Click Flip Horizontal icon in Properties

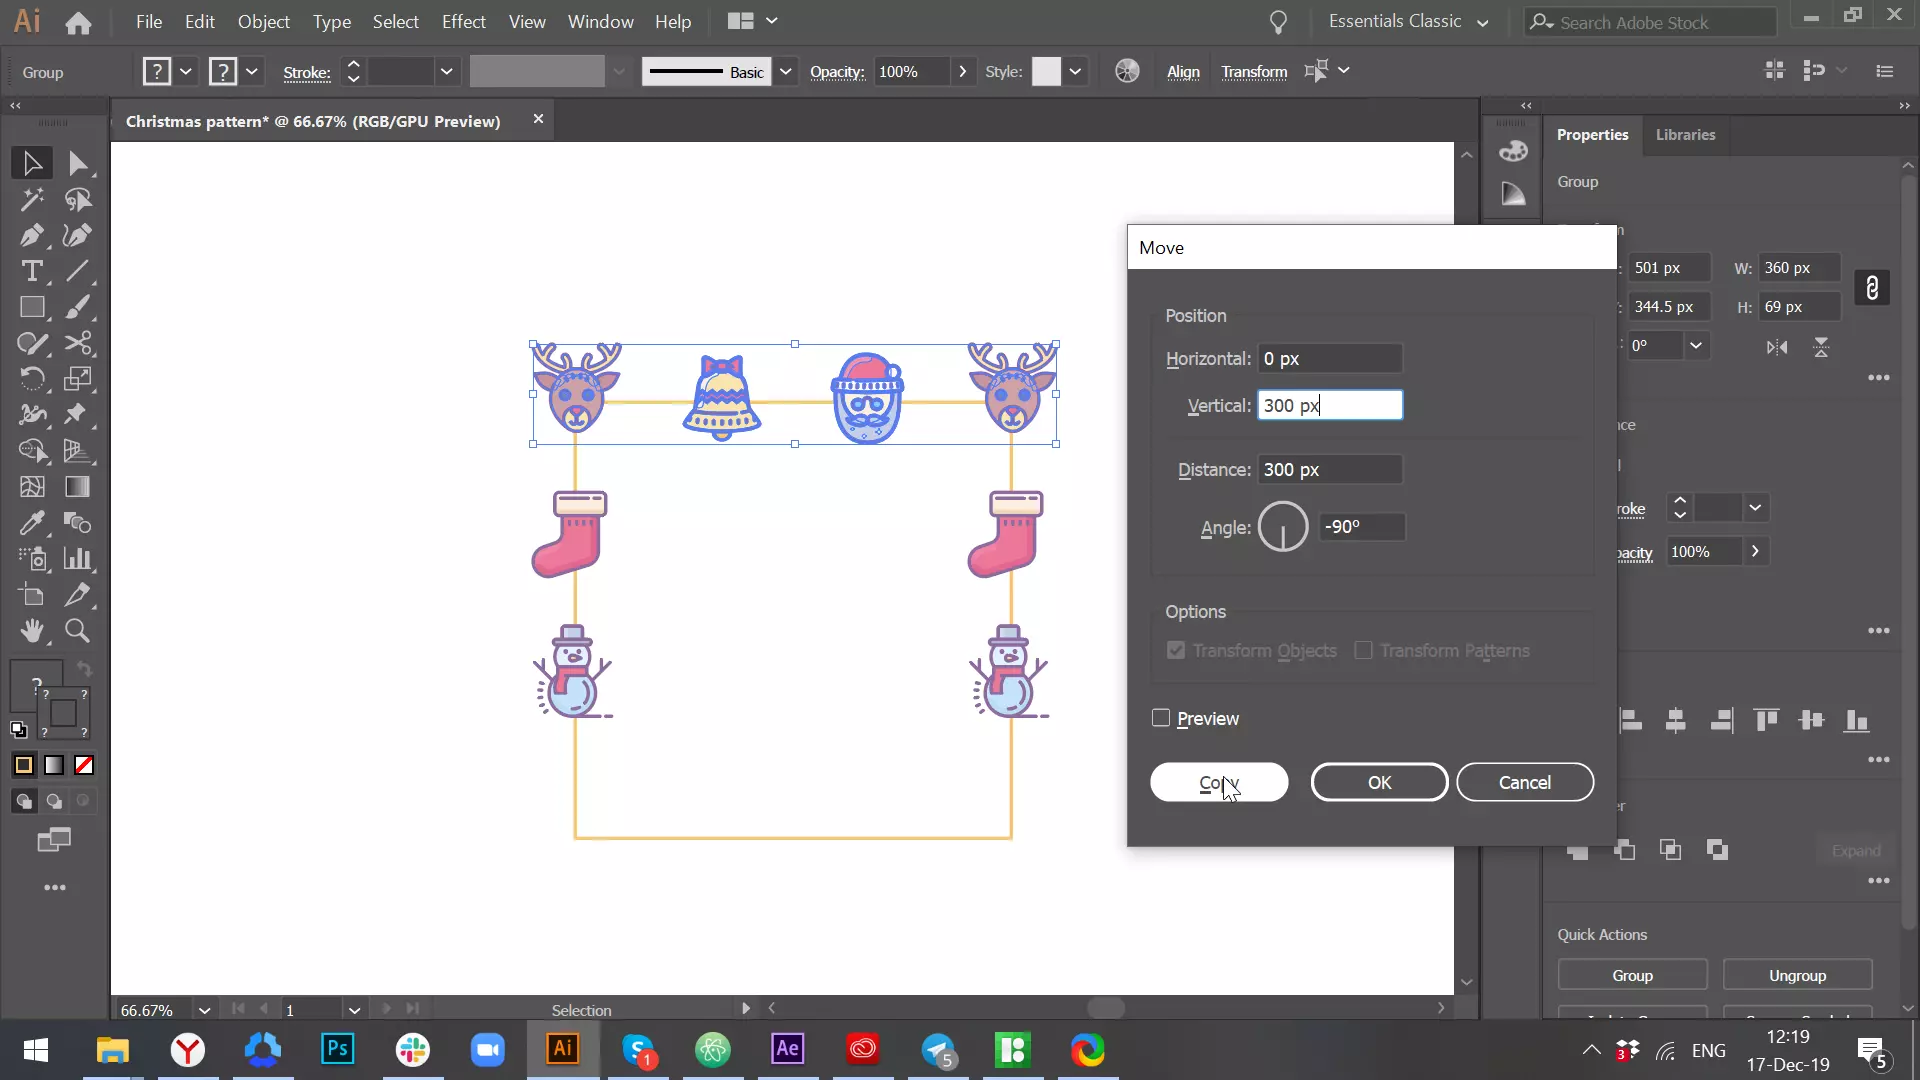[x=1777, y=347]
